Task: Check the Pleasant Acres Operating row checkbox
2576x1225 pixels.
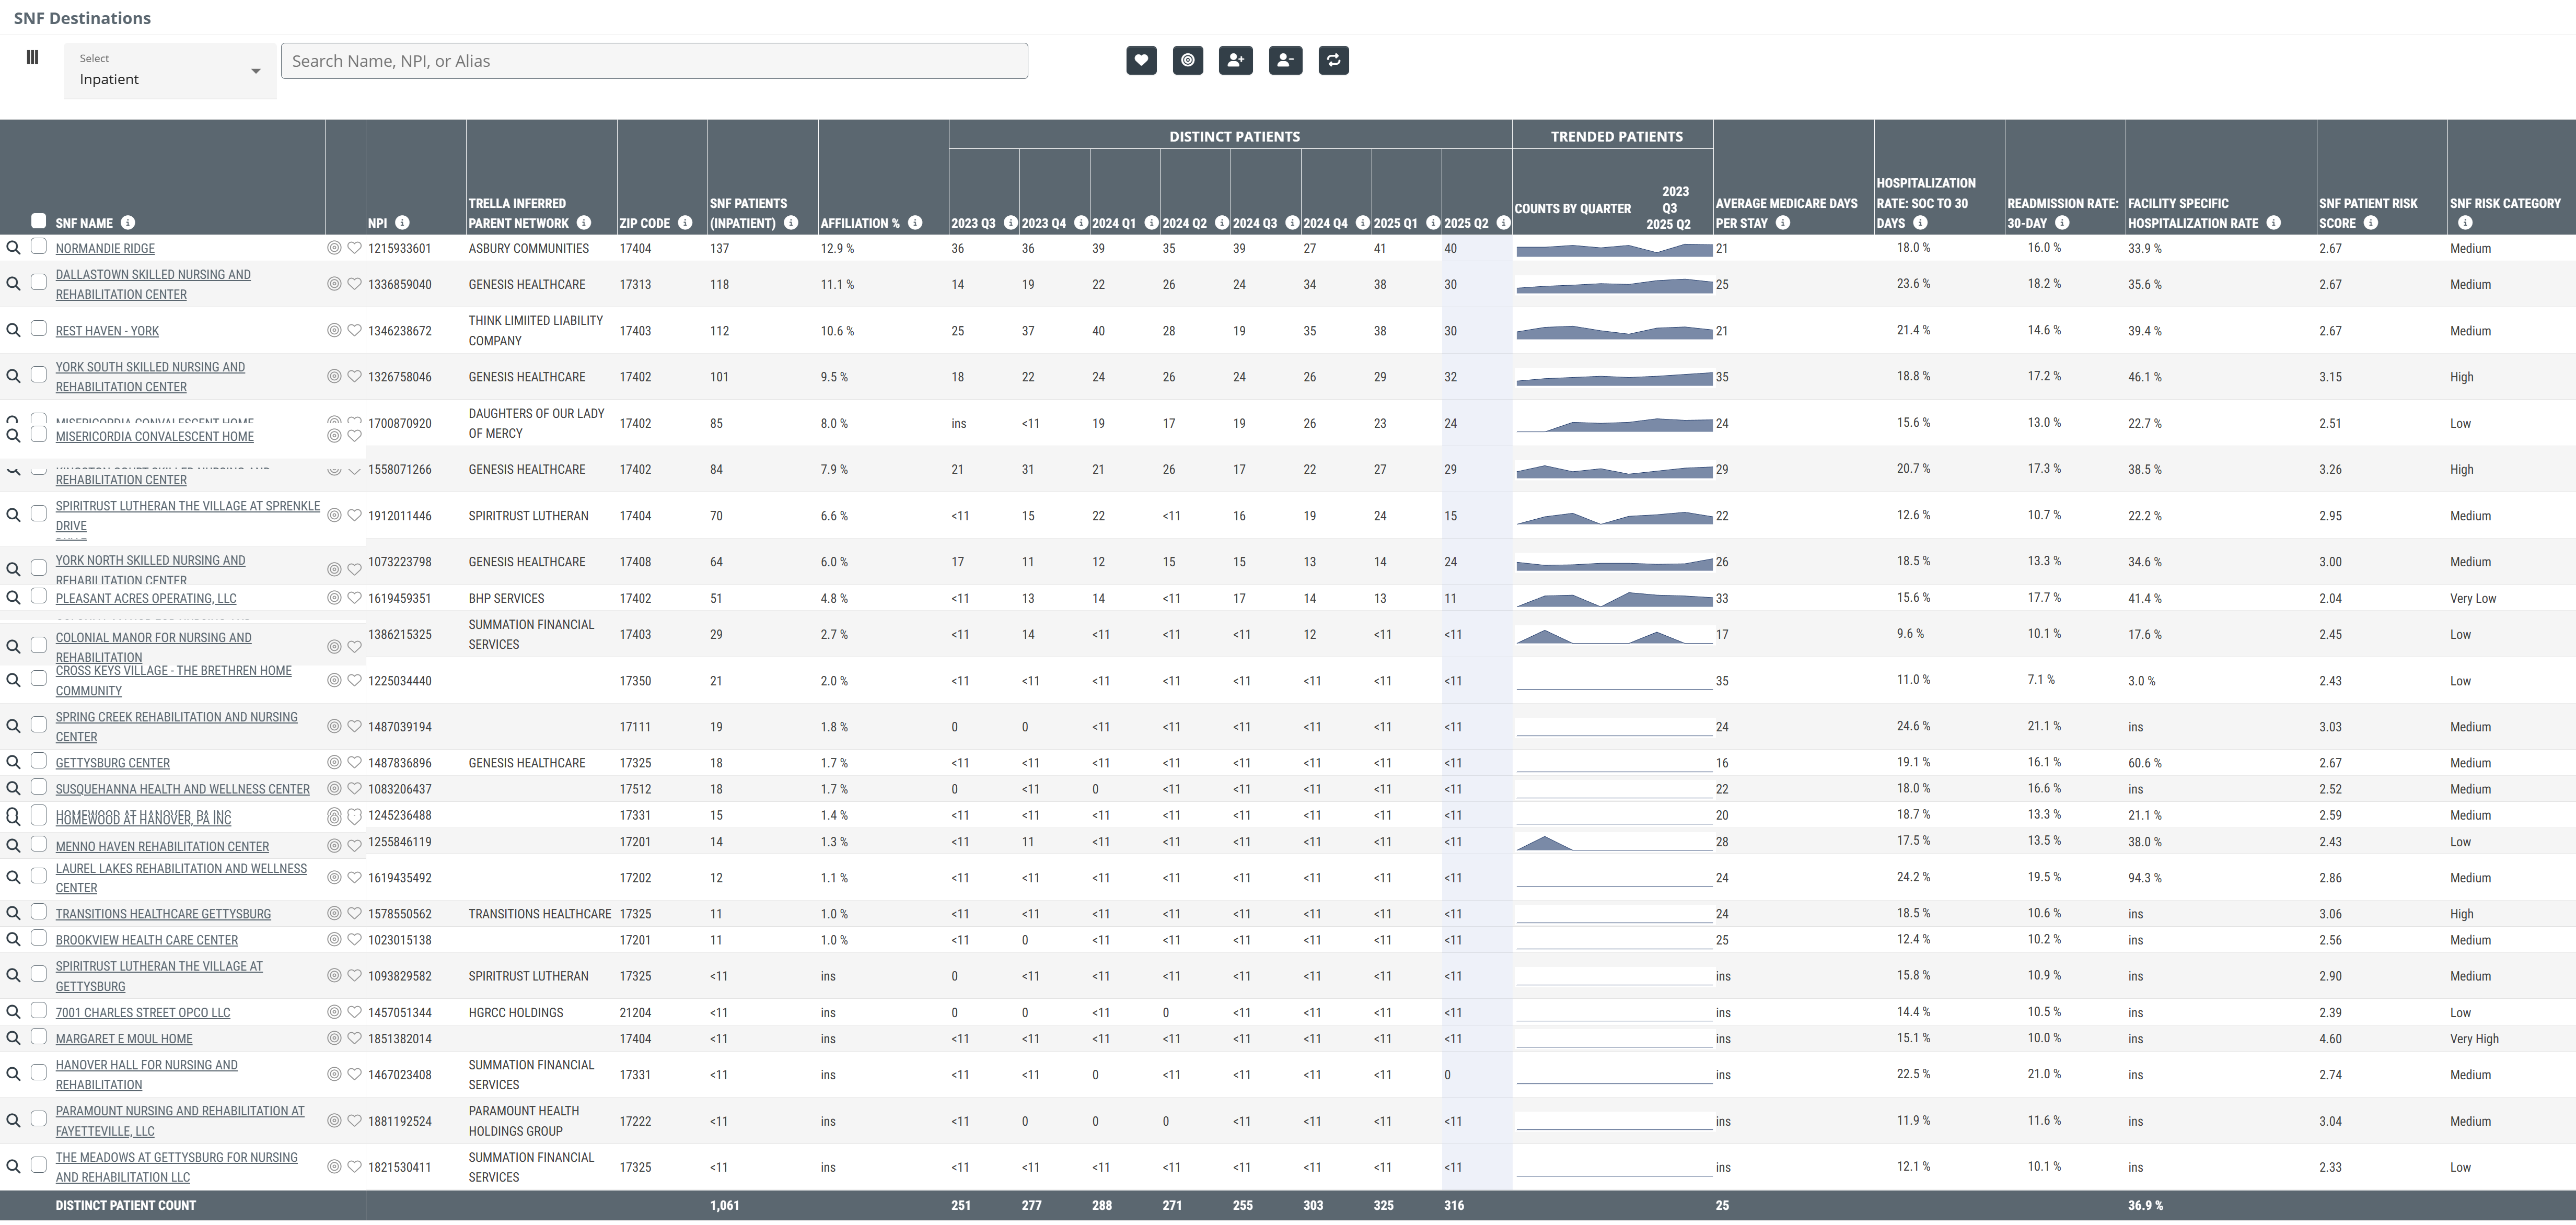Action: (x=38, y=597)
